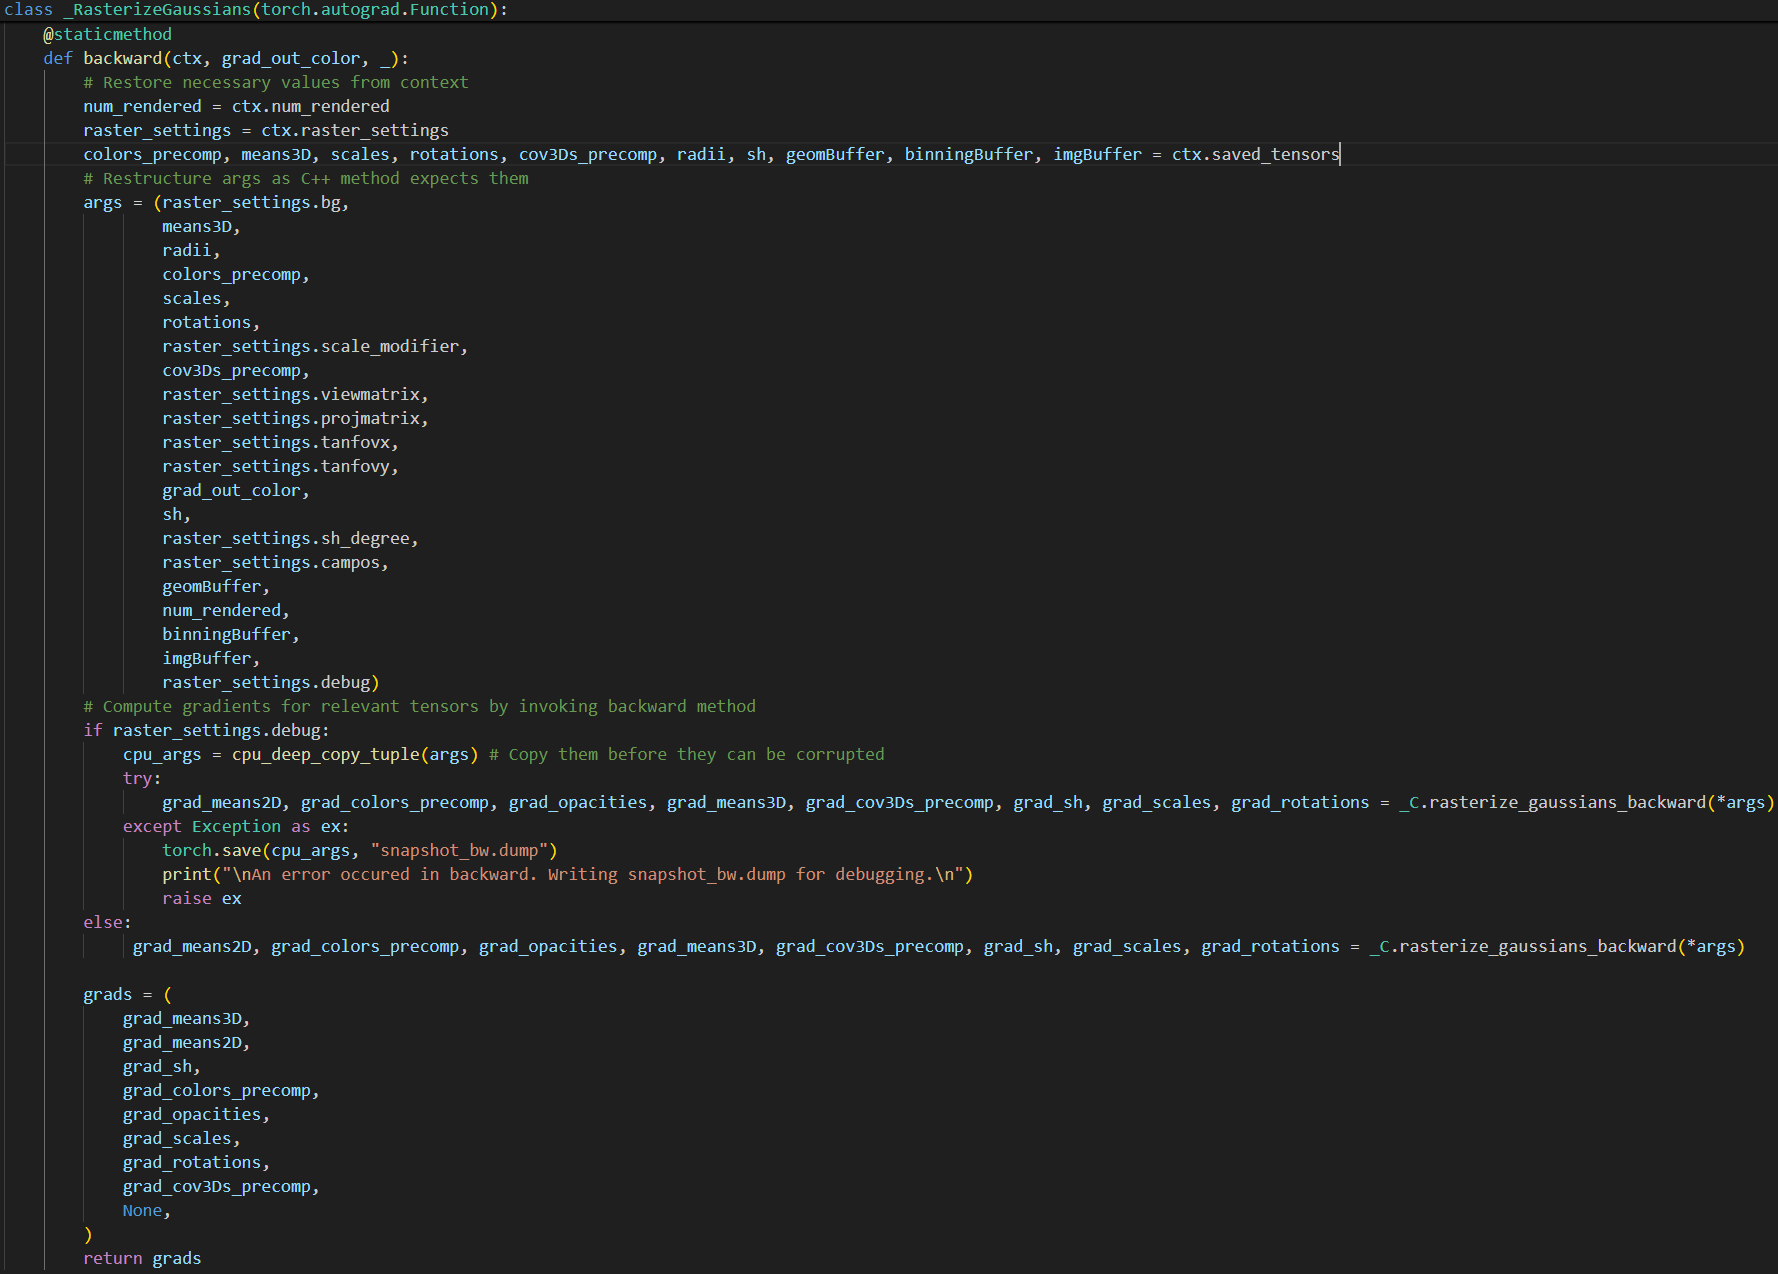The width and height of the screenshot is (1778, 1274).
Task: Click 'grad_opacities,' in the grads tuple
Action: tap(196, 1114)
